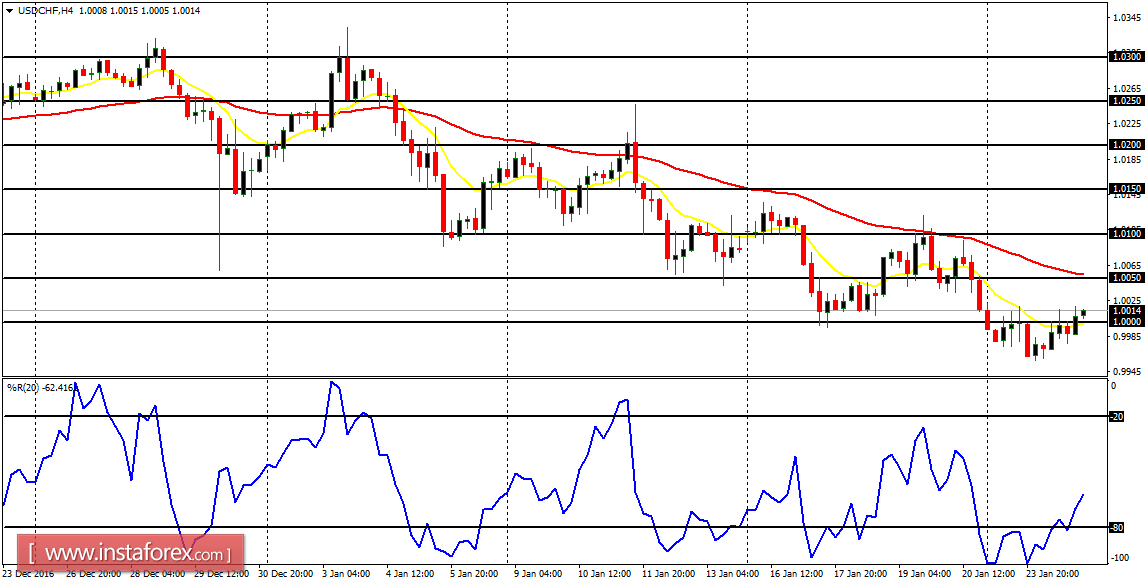1147x585 pixels.
Task: Select the %R(20) -62.416 indicator label
Action: point(41,386)
